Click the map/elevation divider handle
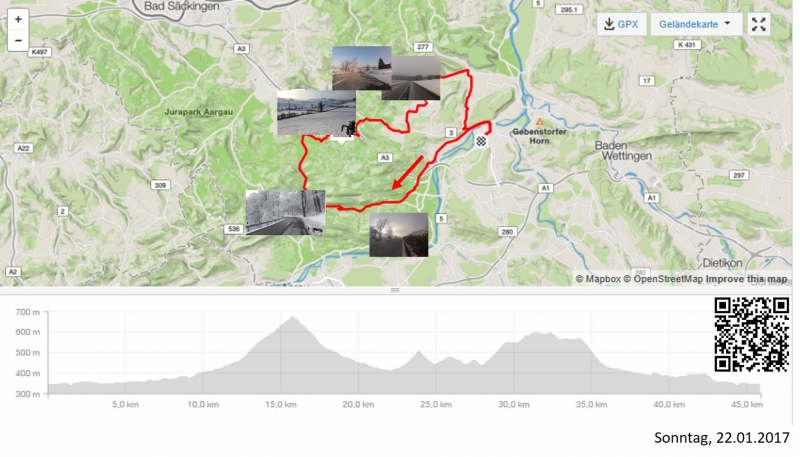 pos(395,290)
